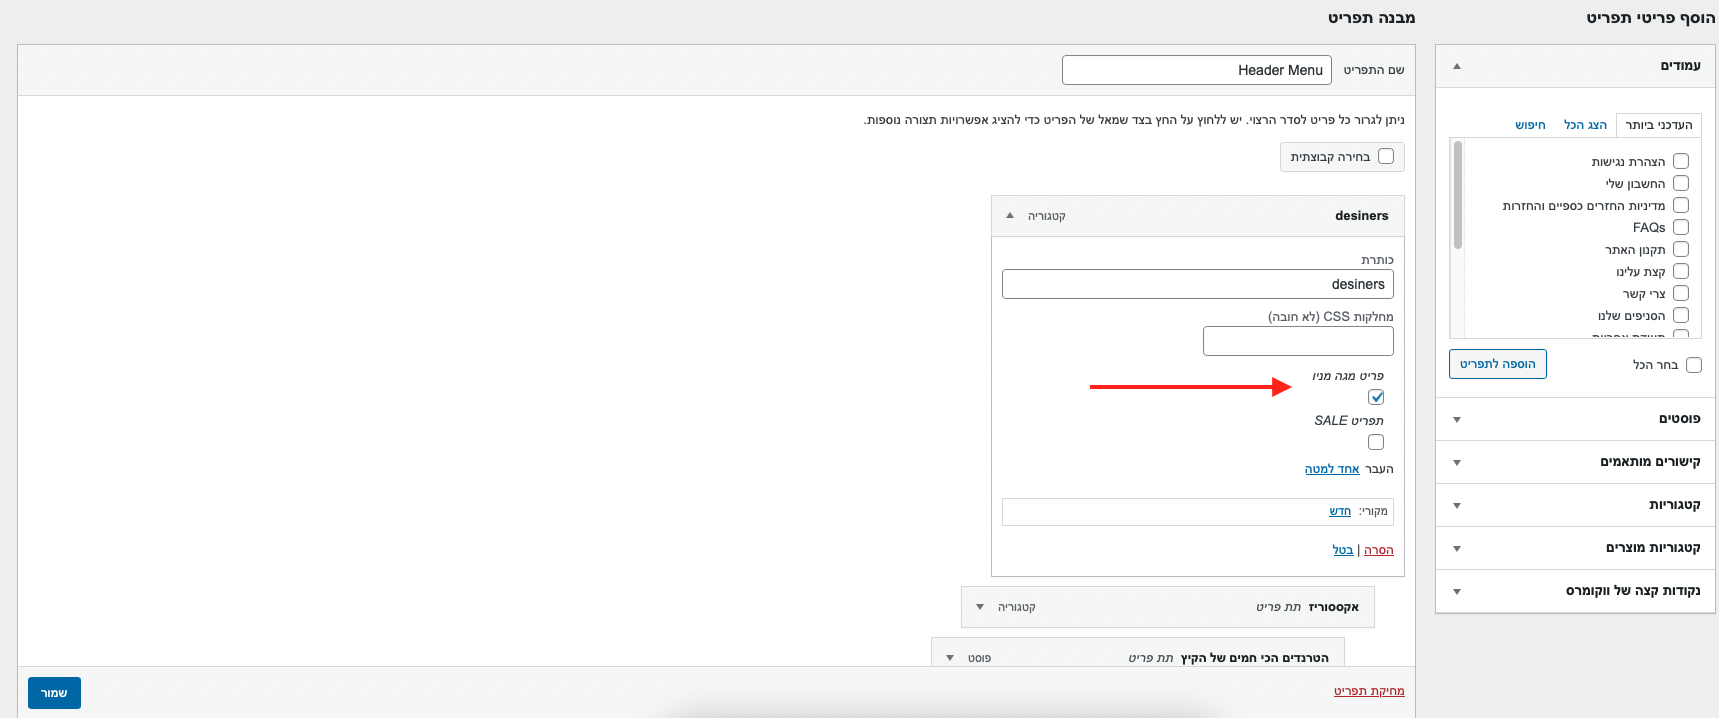
Task: Click the הוספה לתפריט button
Action: click(1497, 364)
